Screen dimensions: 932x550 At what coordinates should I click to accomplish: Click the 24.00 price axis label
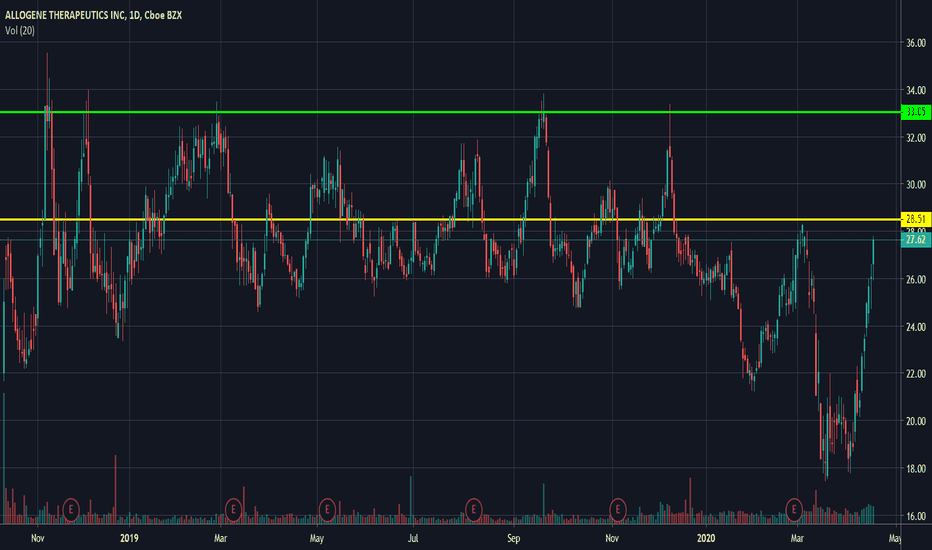[x=916, y=326]
